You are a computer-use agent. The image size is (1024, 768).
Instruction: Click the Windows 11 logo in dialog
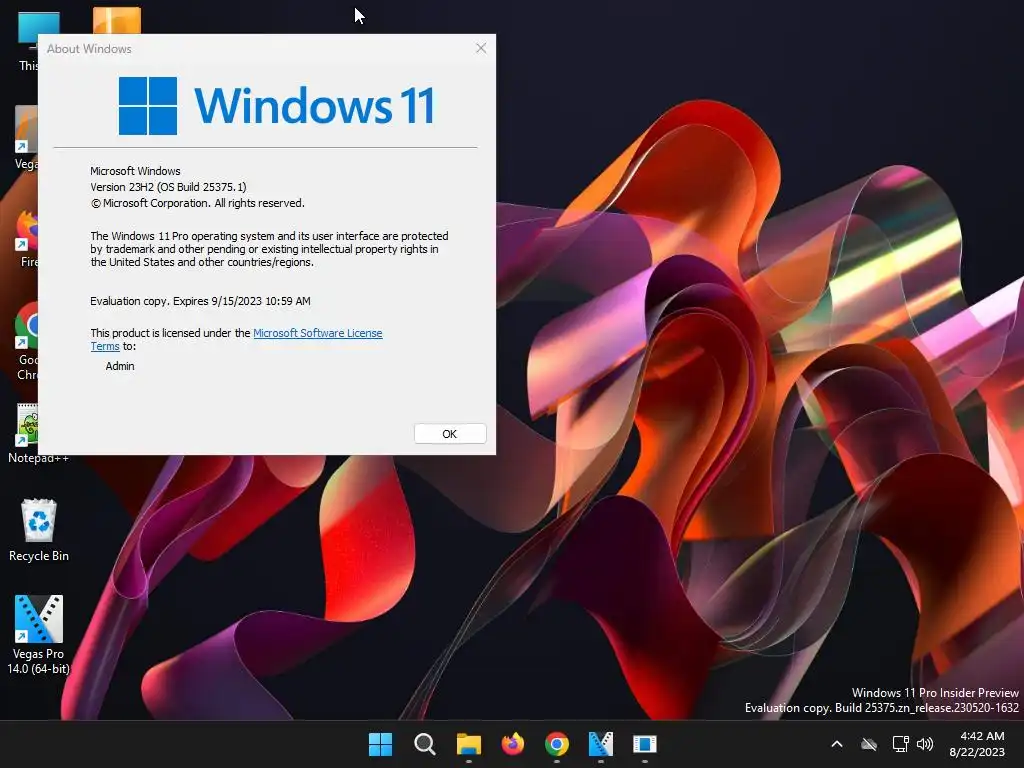[276, 106]
